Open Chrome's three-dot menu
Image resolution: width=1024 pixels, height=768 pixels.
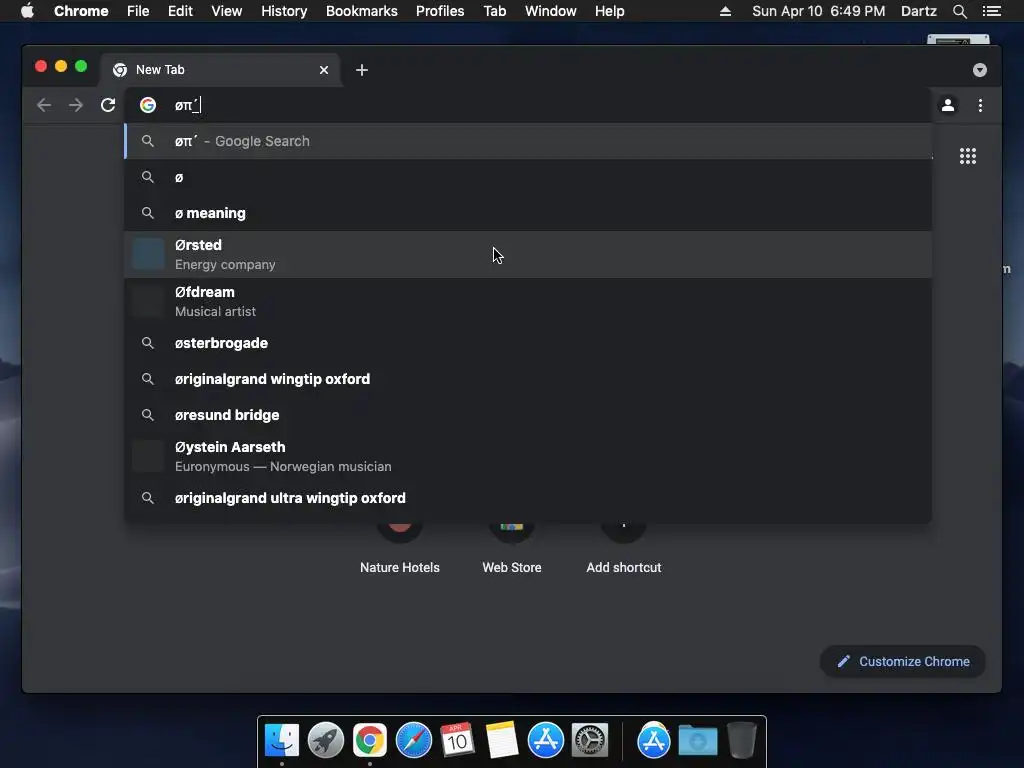tap(980, 105)
